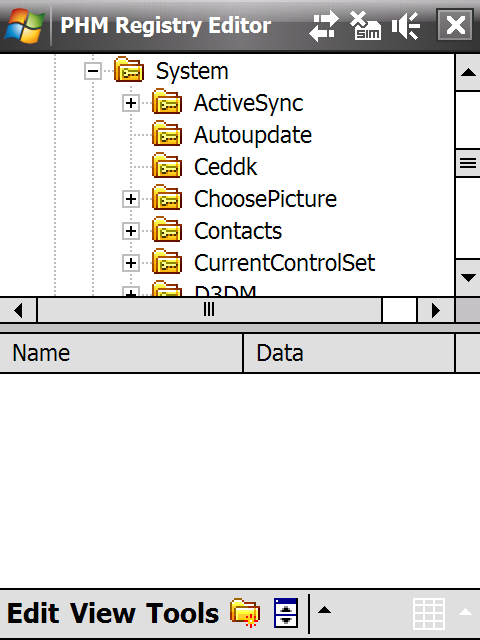Tap the connectivity arrows status icon
The image size is (480, 640).
tap(324, 26)
